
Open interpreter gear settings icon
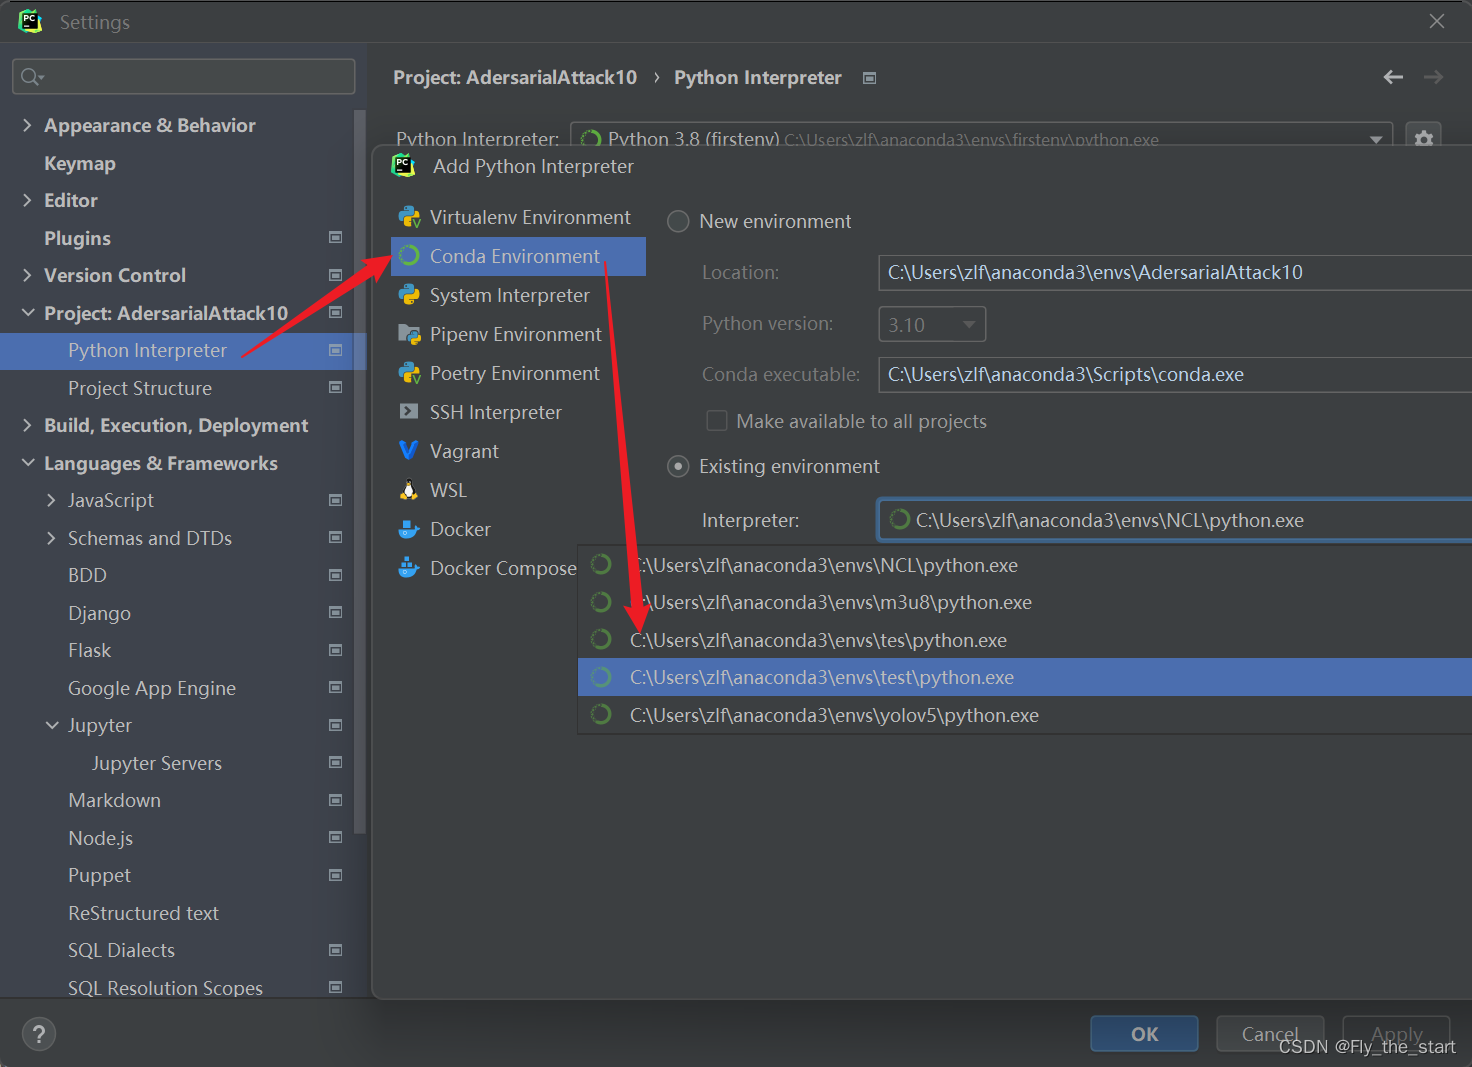1424,139
